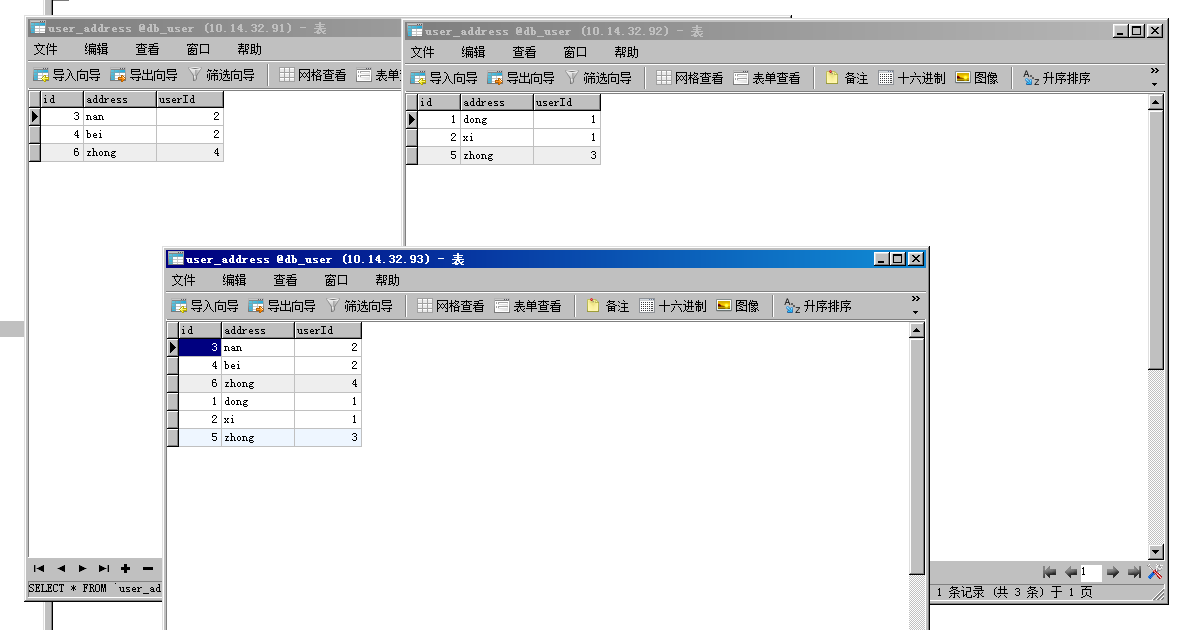Select the 'zhong' cell in the 10.14.32.91 window

pyautogui.click(x=120, y=152)
